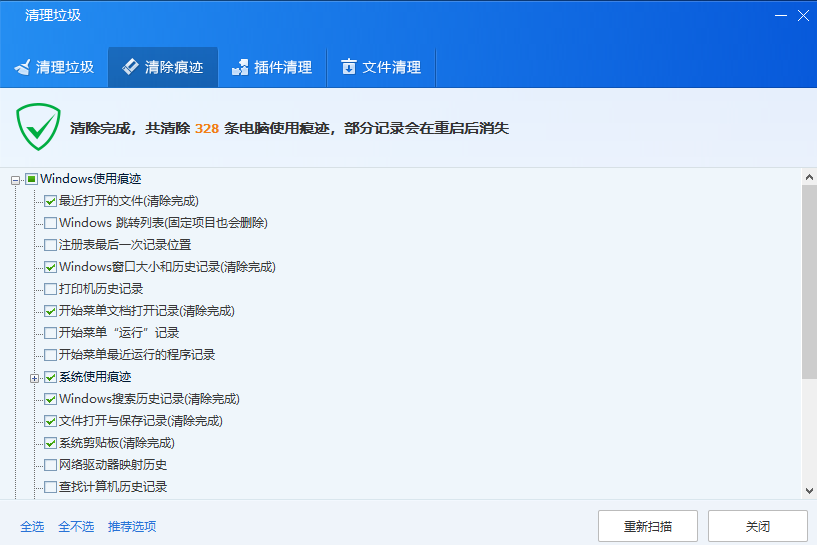Open the 清理垃圾 tab
This screenshot has width=817, height=545.
click(x=54, y=67)
